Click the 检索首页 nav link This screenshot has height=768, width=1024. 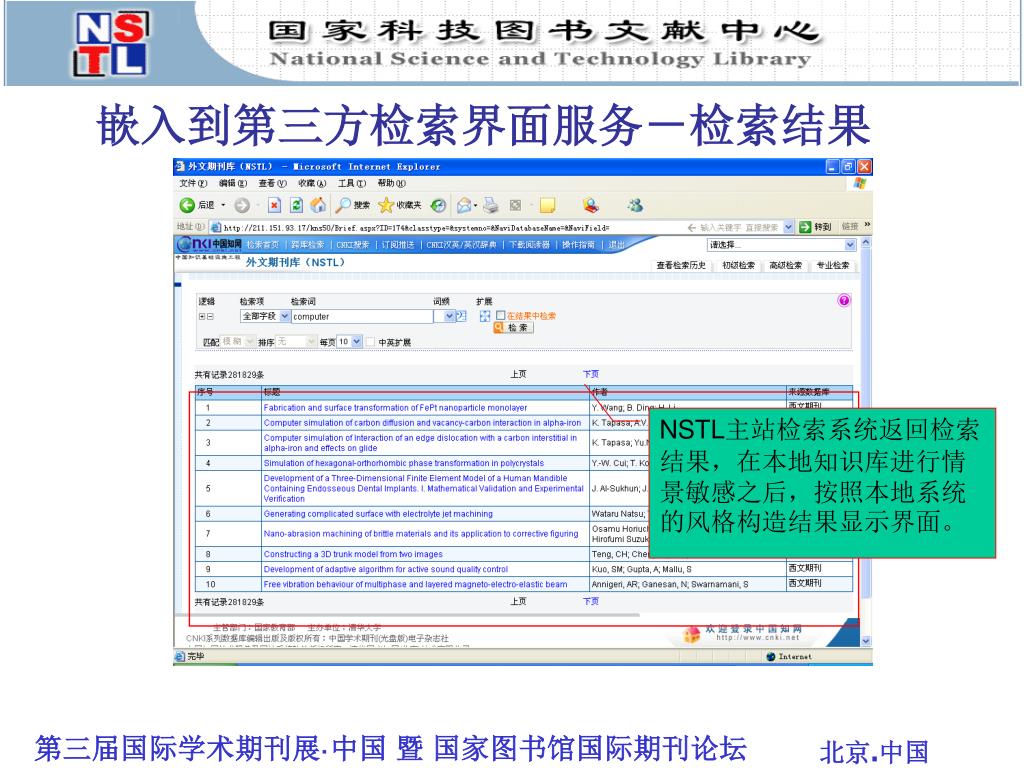click(263, 245)
